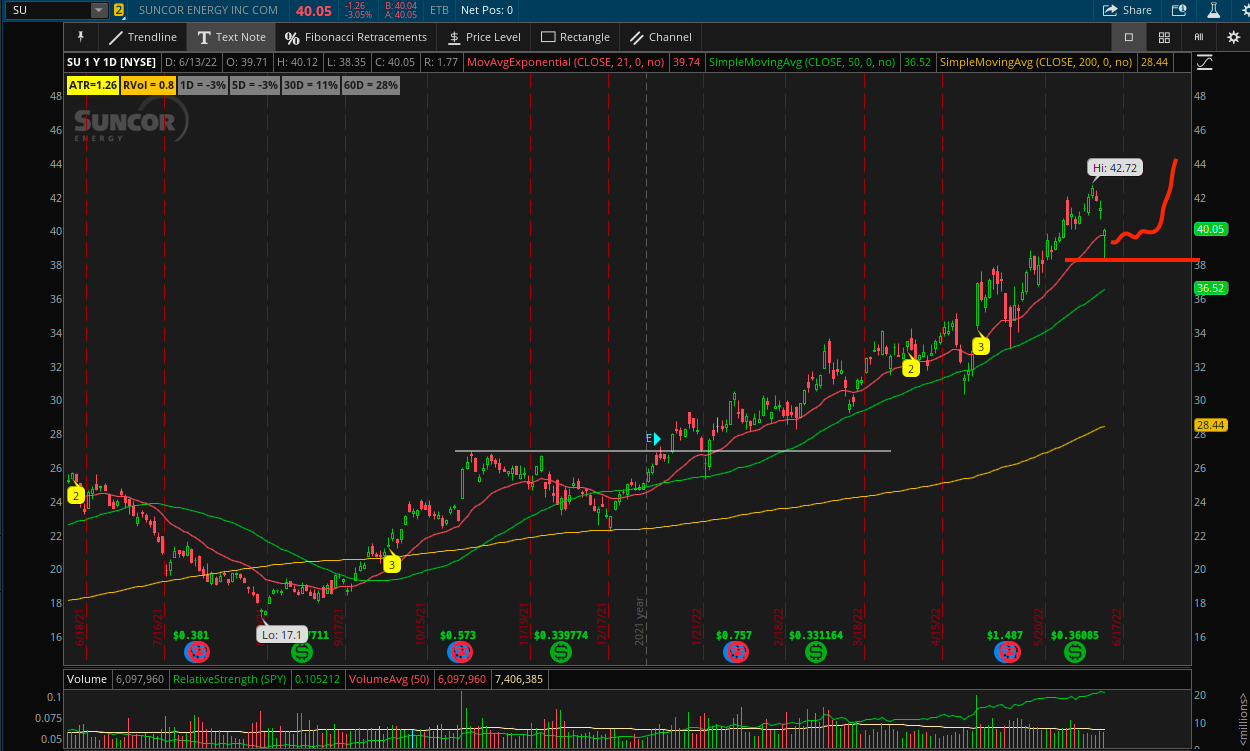Click the price axis scale curve icon
This screenshot has width=1250, height=751.
1205,62
